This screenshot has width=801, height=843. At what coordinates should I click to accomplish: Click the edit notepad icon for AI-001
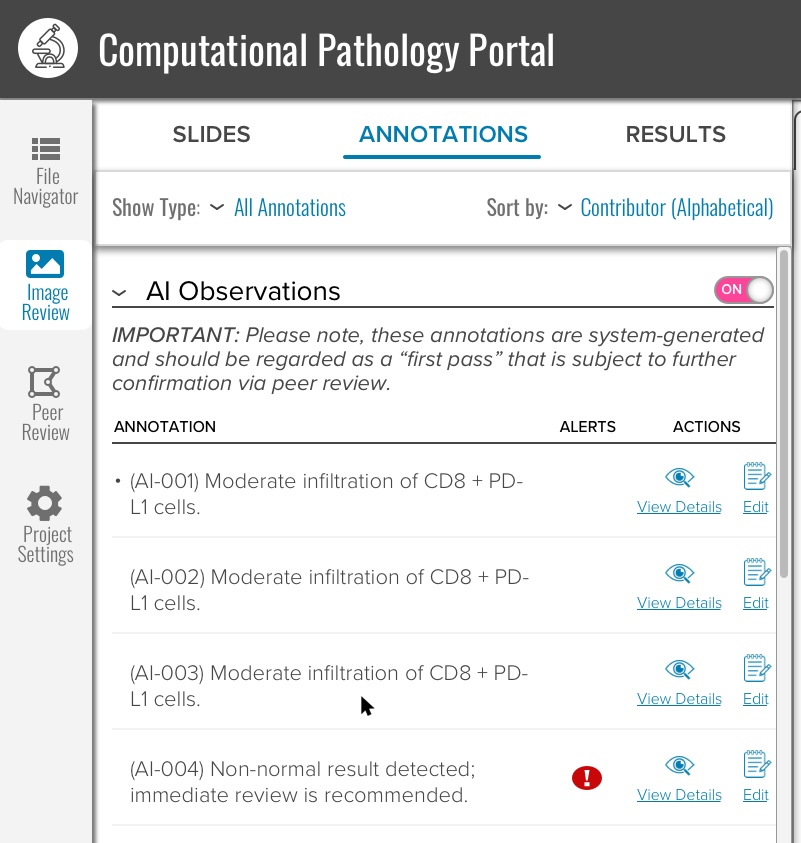click(757, 476)
